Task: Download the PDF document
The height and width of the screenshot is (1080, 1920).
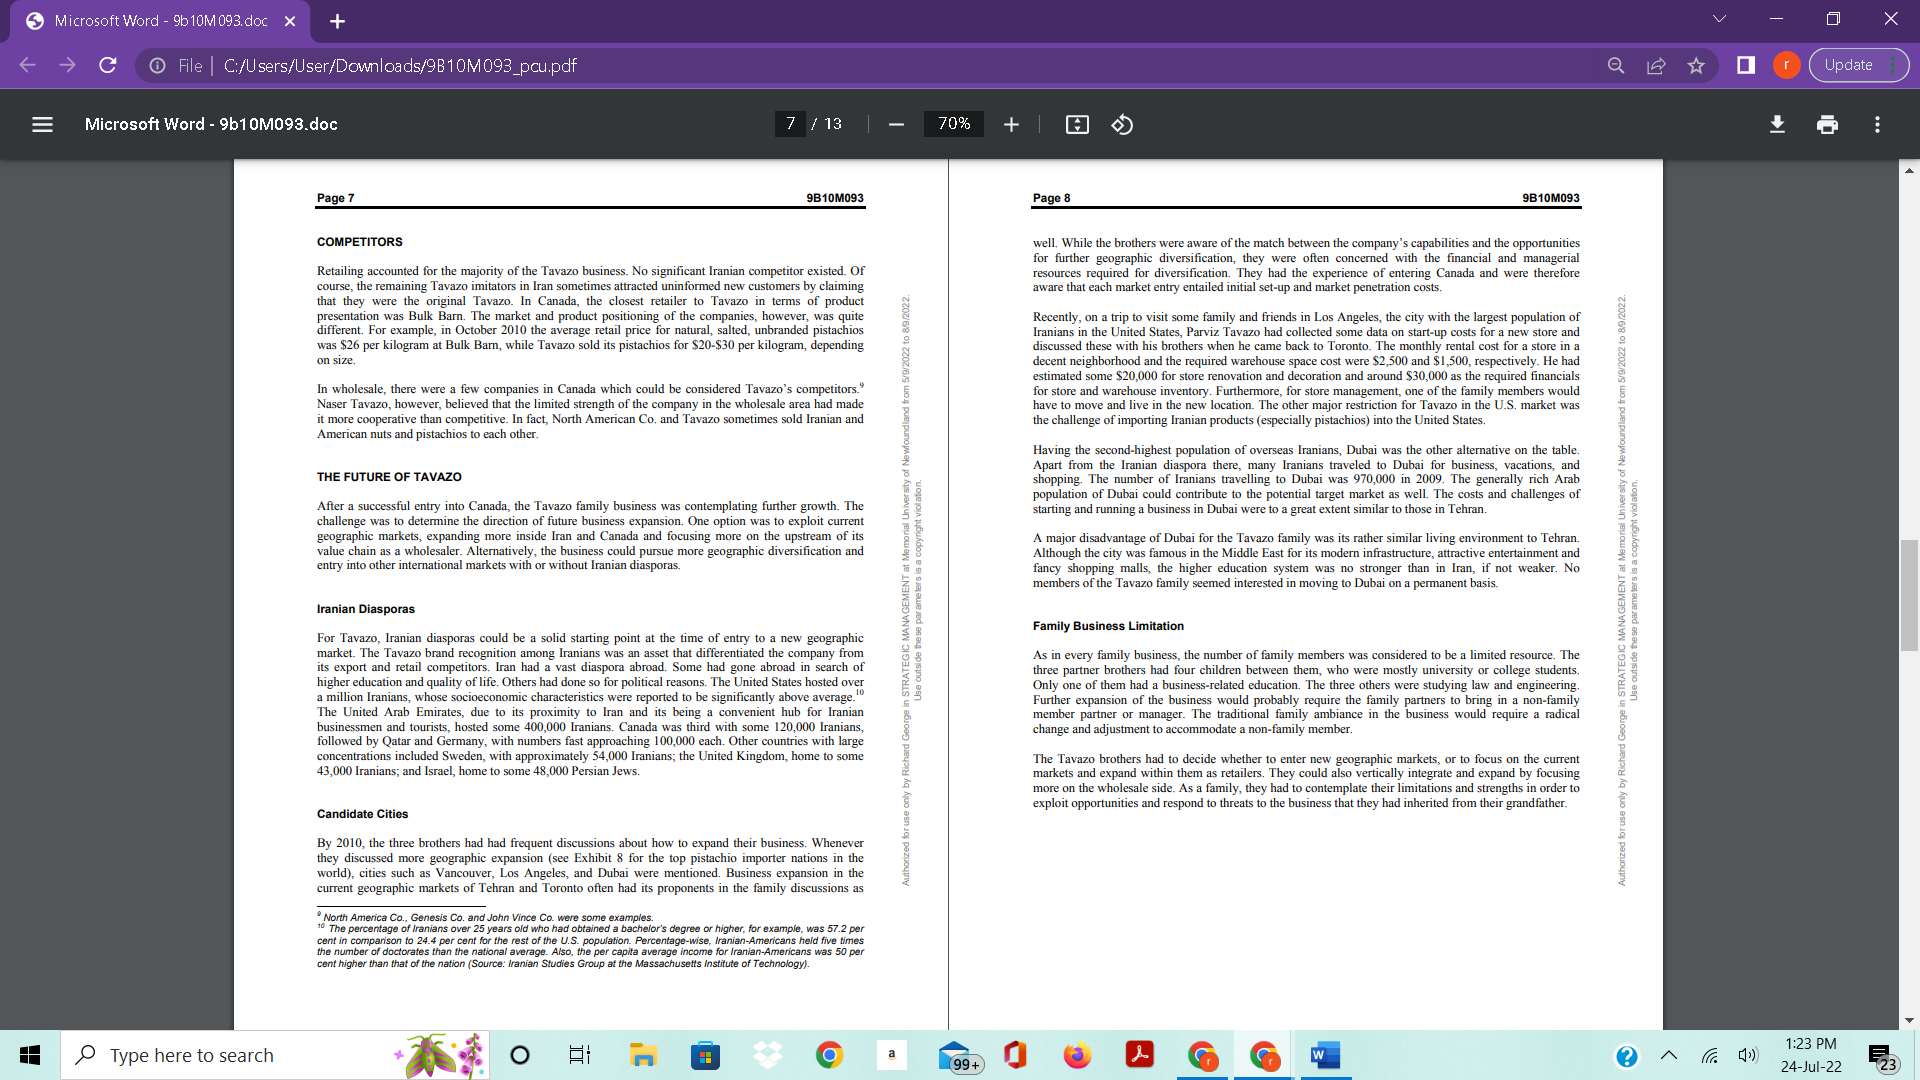Action: coord(1777,124)
